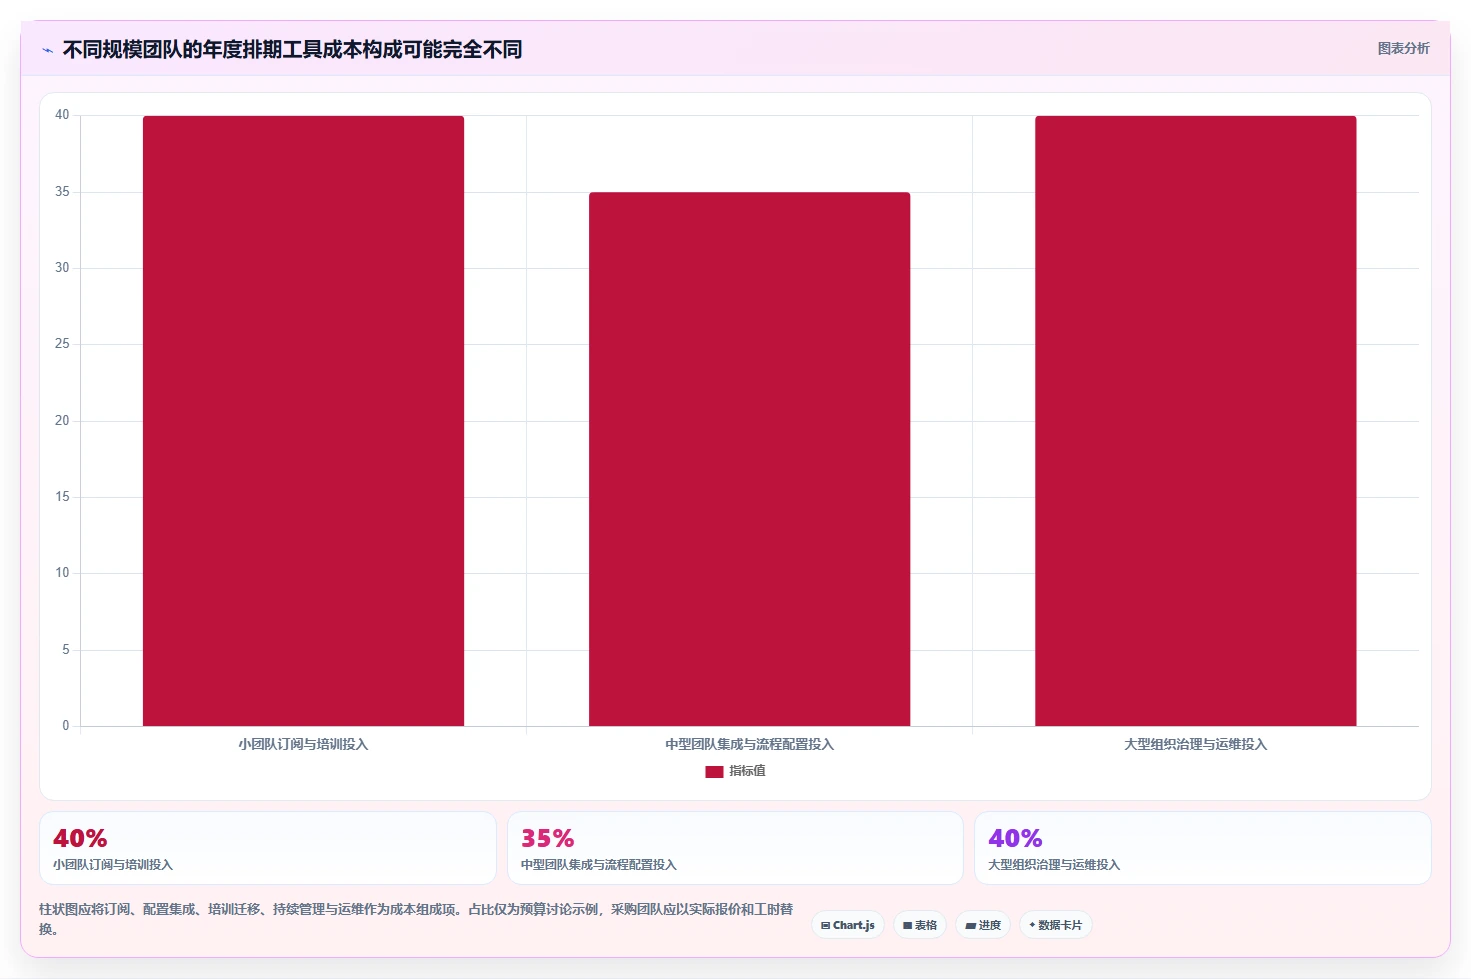Image resolution: width=1471 pixels, height=979 pixels.
Task: Click the chart title 不同规模团队的年度排期工具成本构成可能完全不同
Action: pos(292,50)
